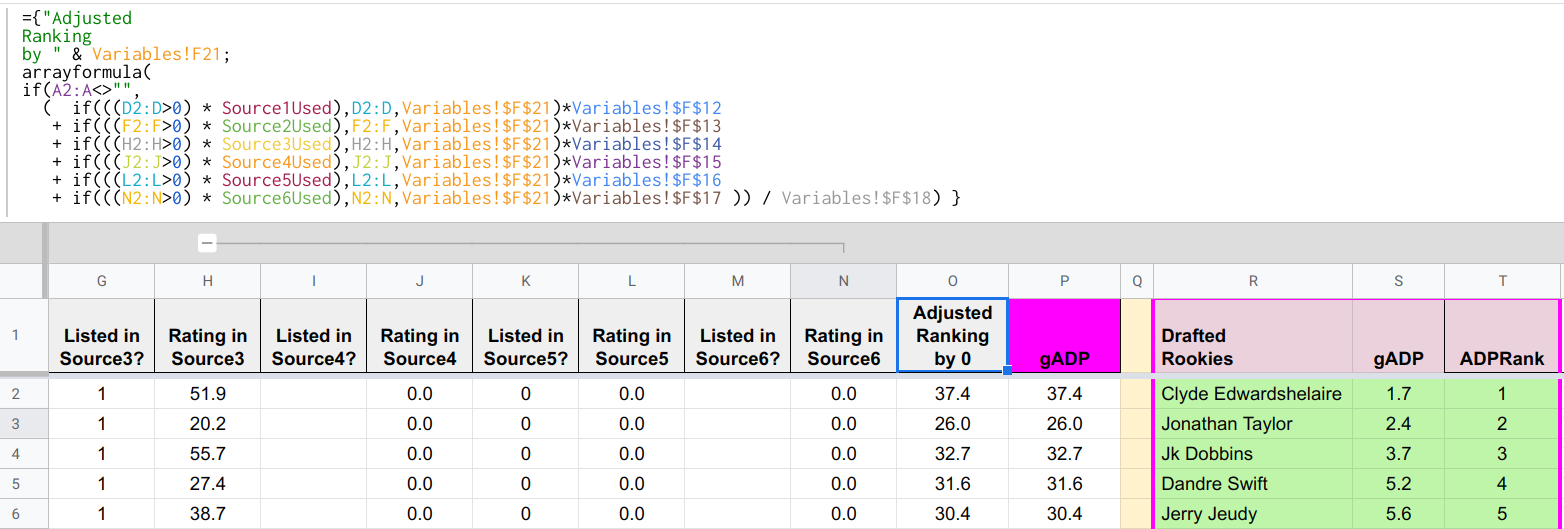Viewport: 1564px width, 529px height.
Task: Click the select-all corner box
Action: point(22,281)
